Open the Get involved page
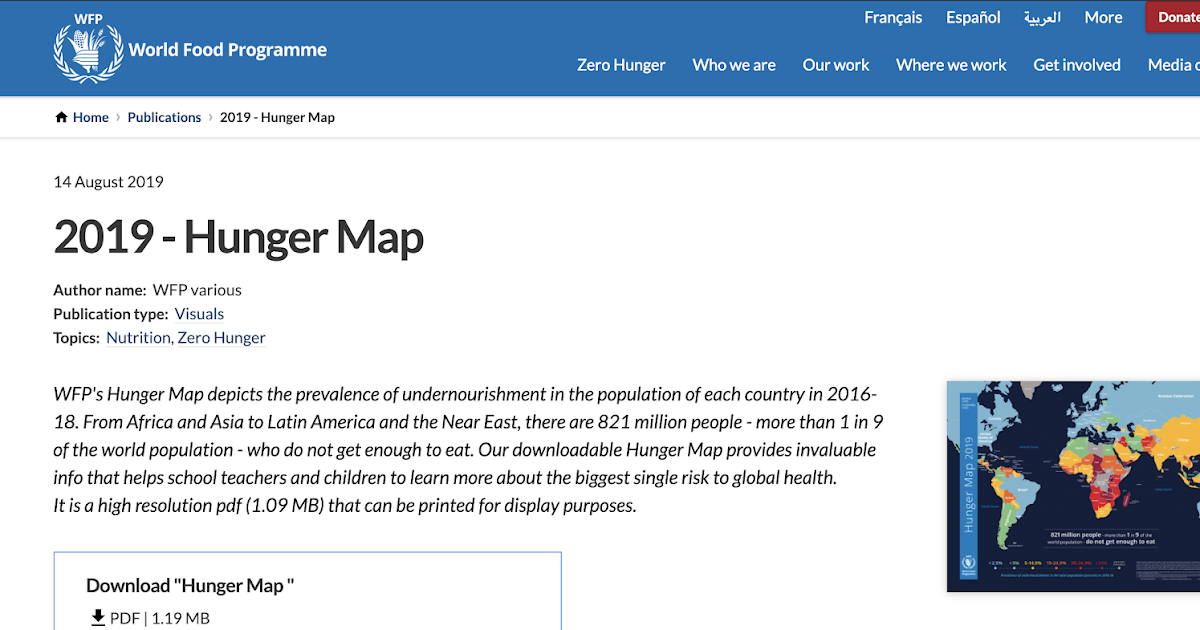This screenshot has height=630, width=1200. 1077,64
